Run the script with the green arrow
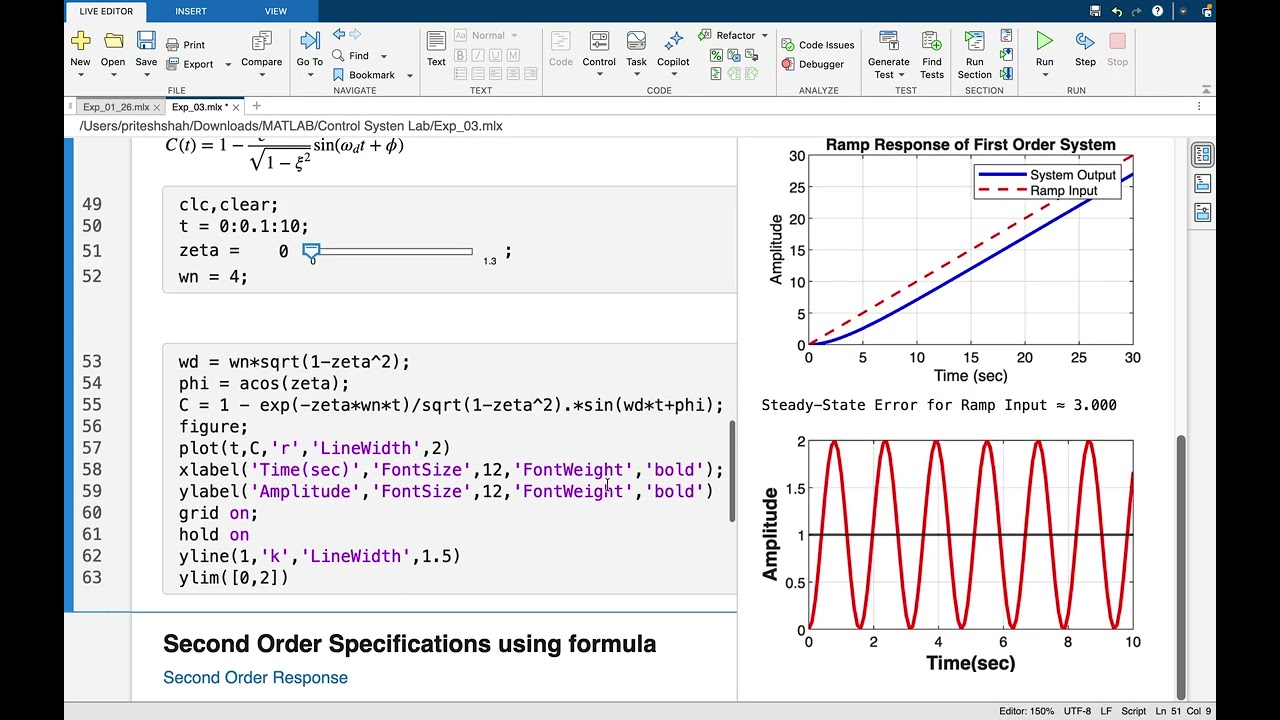Image resolution: width=1280 pixels, height=720 pixels. (x=1044, y=41)
